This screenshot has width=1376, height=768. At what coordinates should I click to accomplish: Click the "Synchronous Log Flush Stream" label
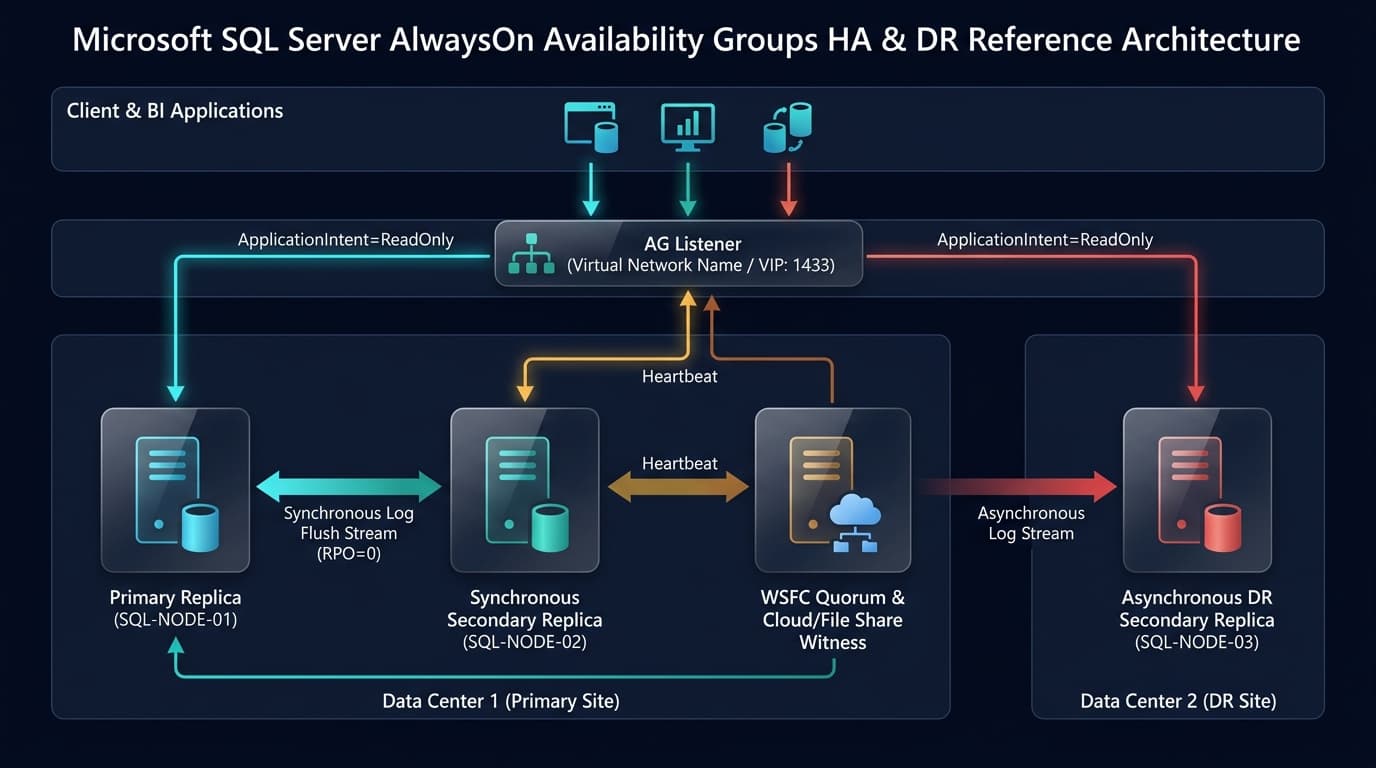[349, 523]
